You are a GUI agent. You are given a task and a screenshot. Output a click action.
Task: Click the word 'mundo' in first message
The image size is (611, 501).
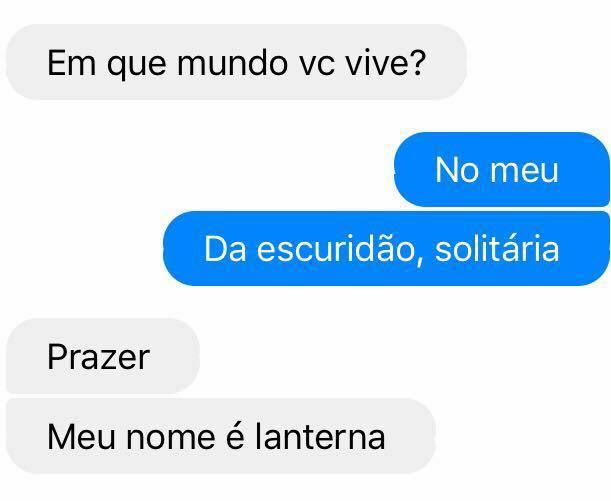pos(232,62)
